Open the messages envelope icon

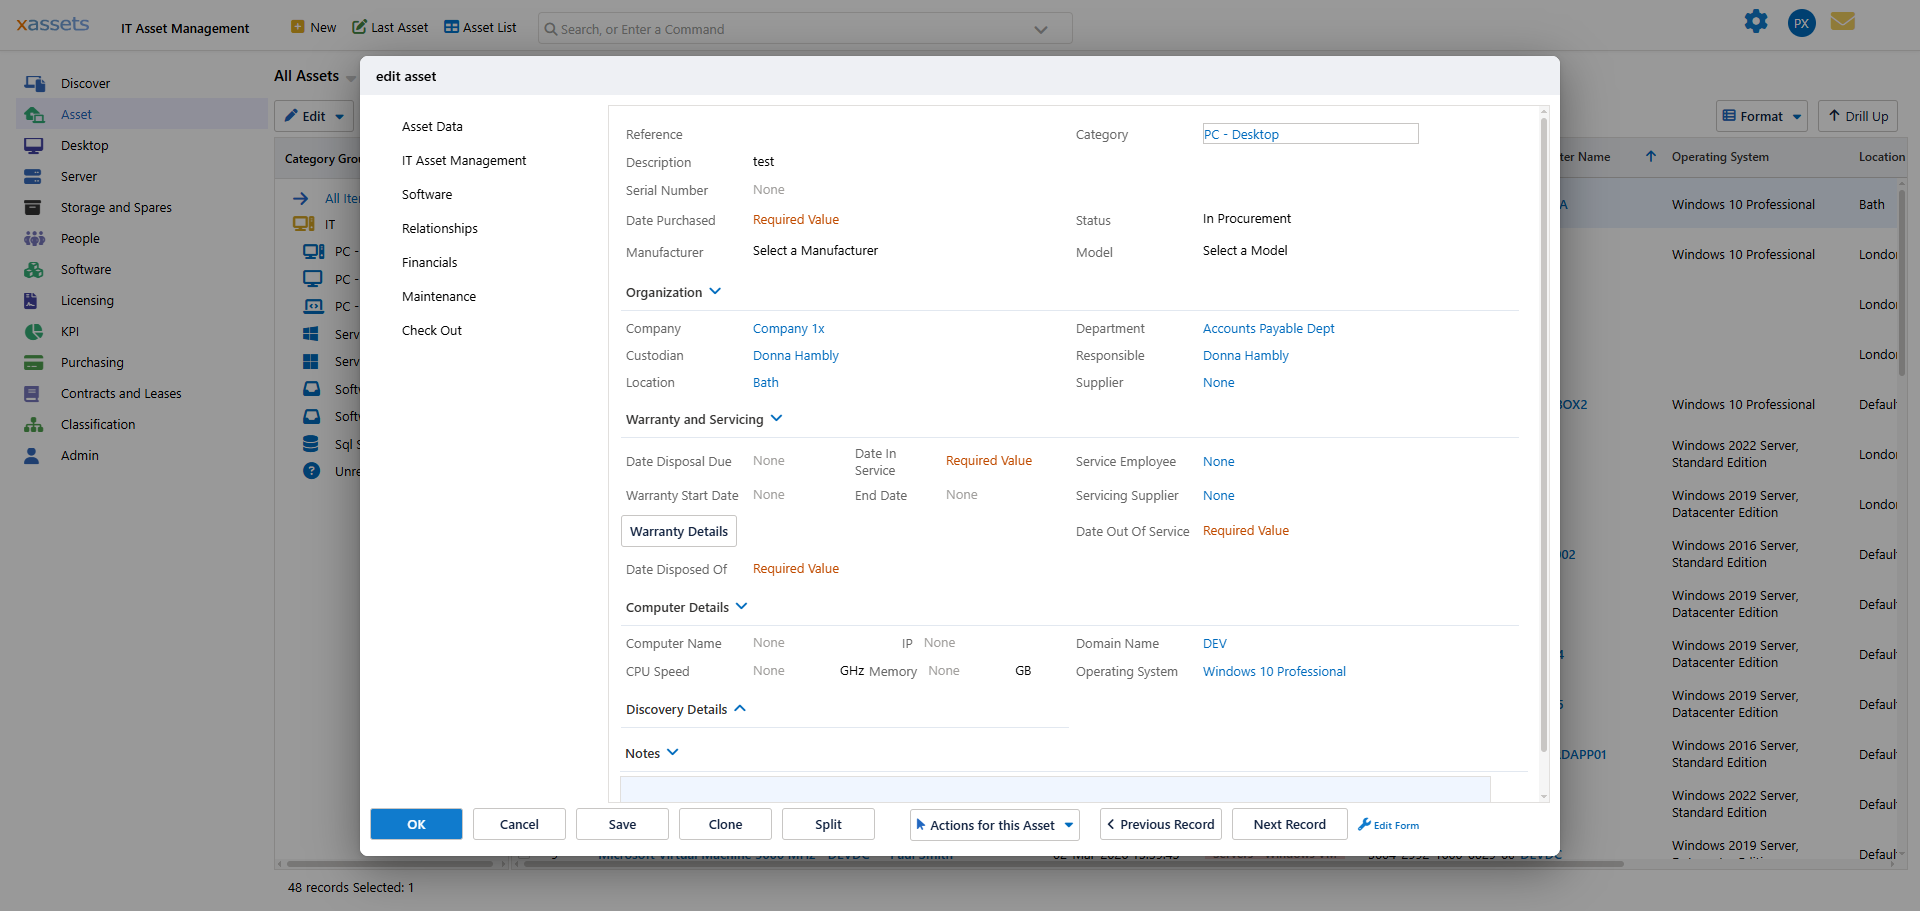tap(1844, 20)
